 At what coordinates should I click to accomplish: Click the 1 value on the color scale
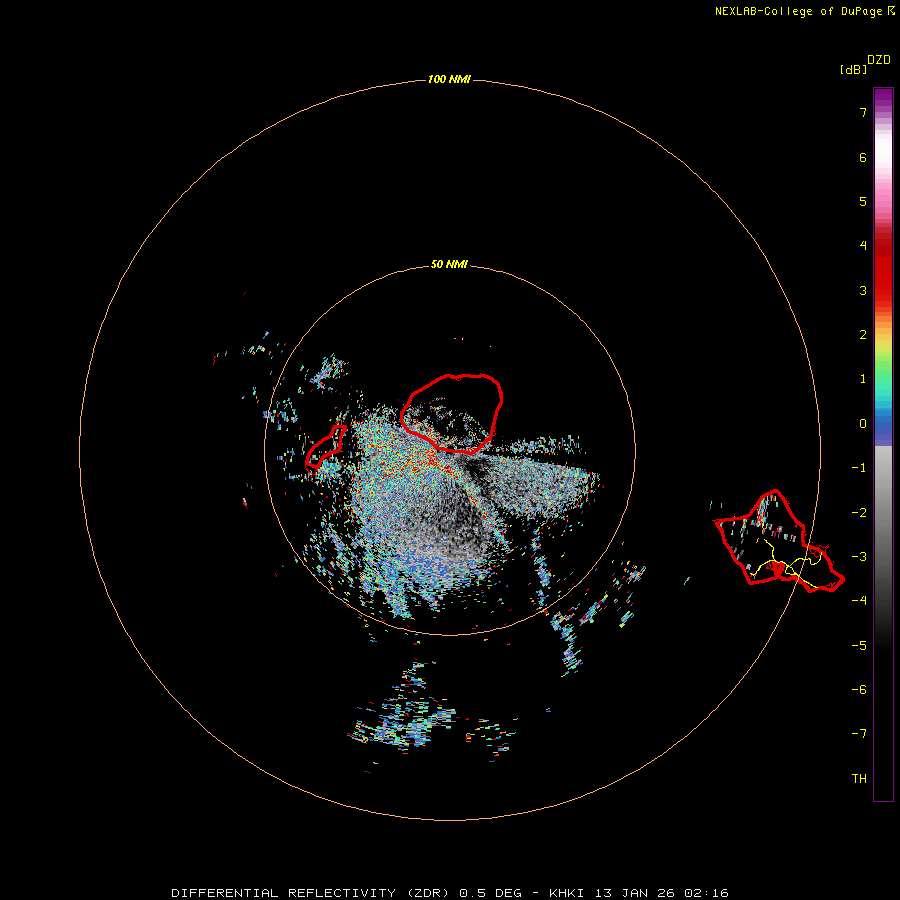[x=863, y=379]
